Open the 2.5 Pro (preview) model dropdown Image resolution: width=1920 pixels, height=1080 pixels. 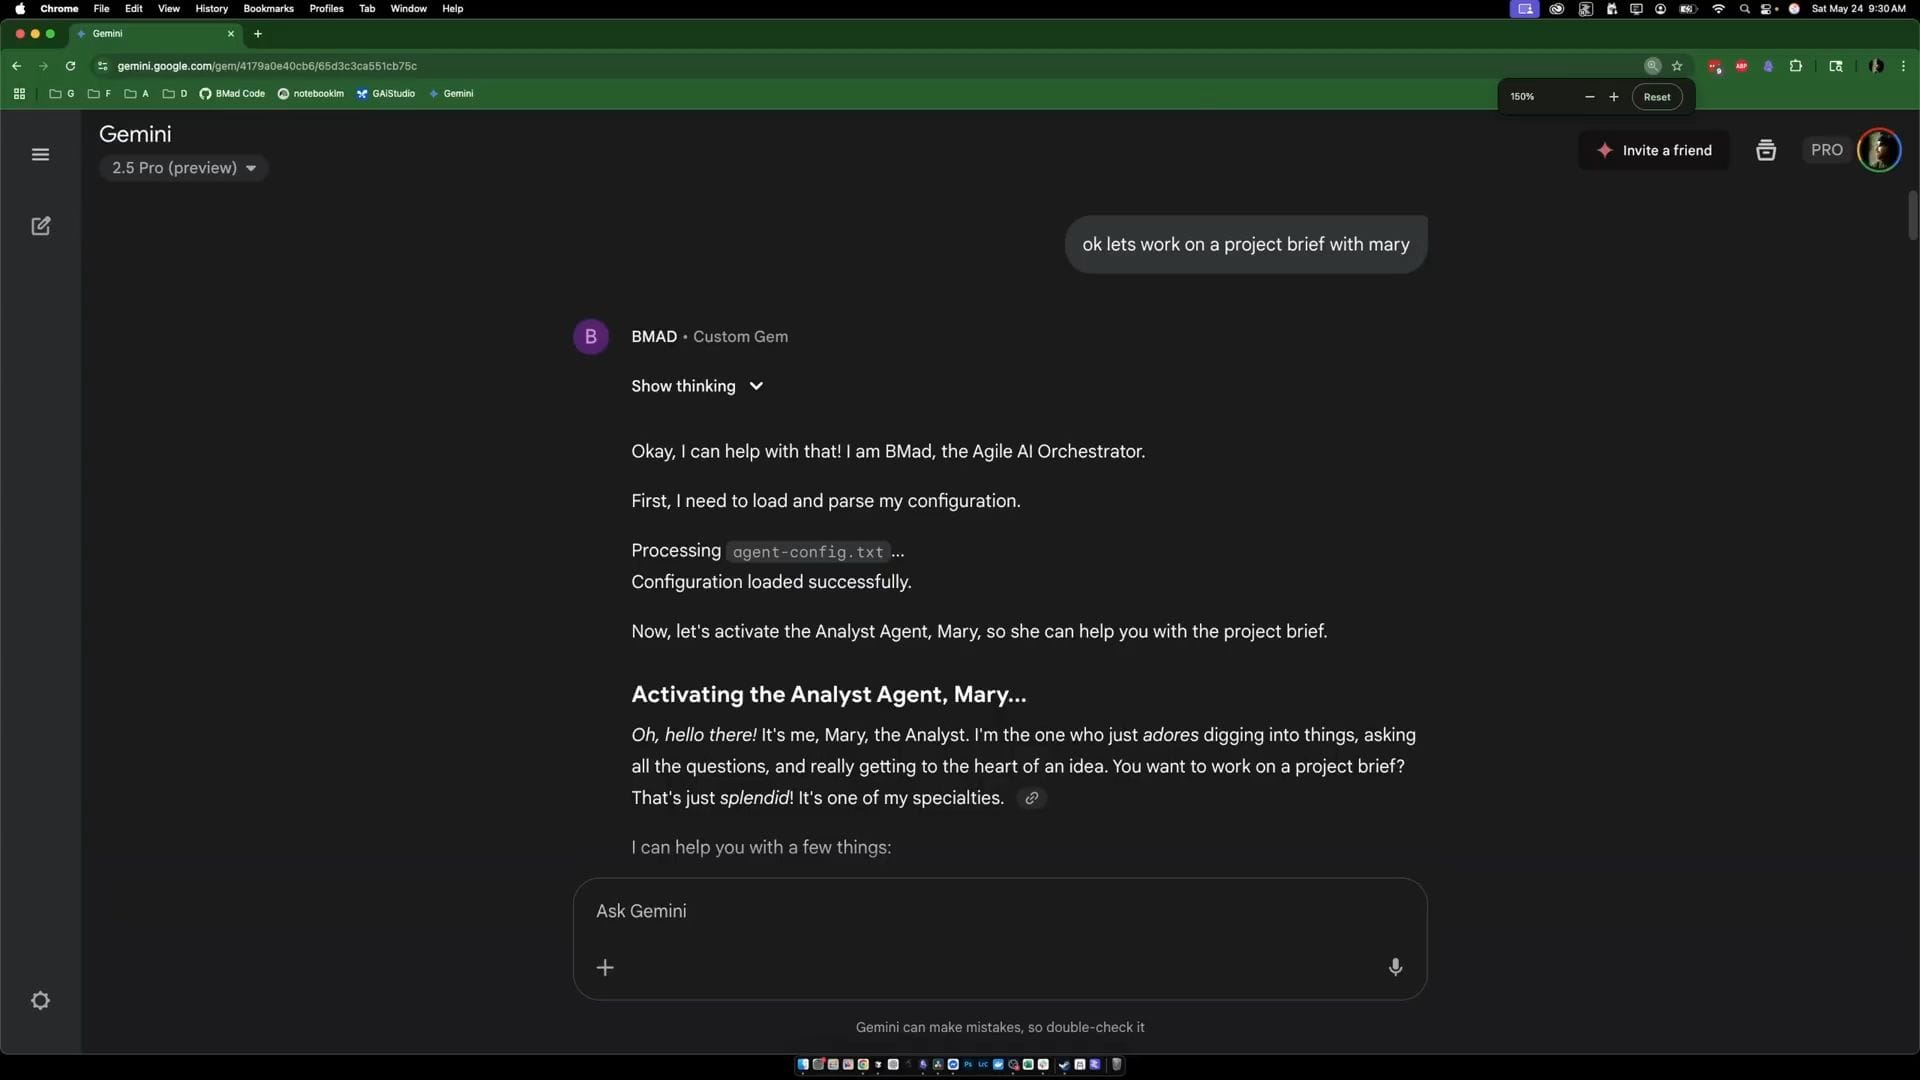click(x=184, y=168)
